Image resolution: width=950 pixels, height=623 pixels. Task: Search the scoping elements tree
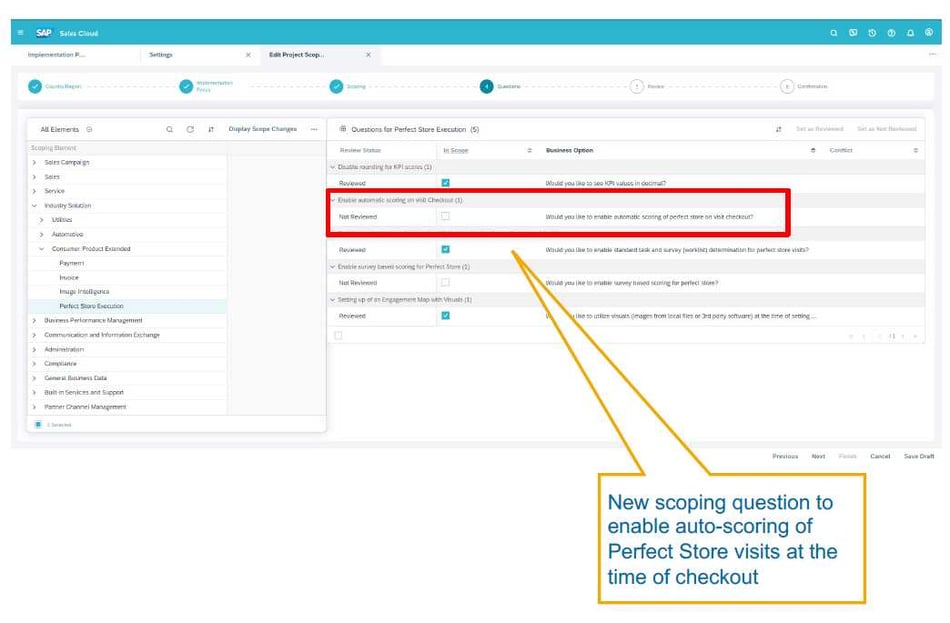170,129
